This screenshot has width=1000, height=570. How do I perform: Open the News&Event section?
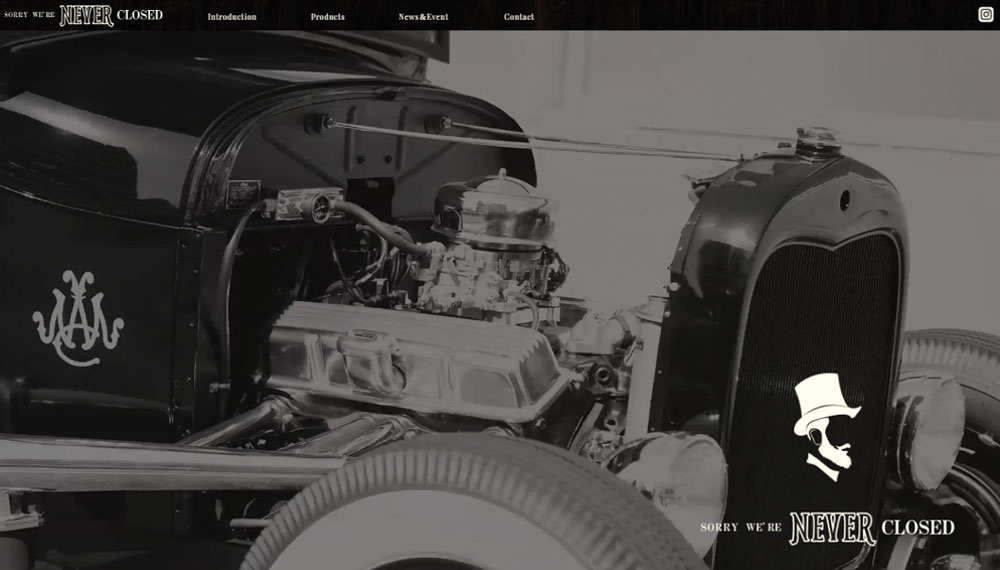click(423, 17)
